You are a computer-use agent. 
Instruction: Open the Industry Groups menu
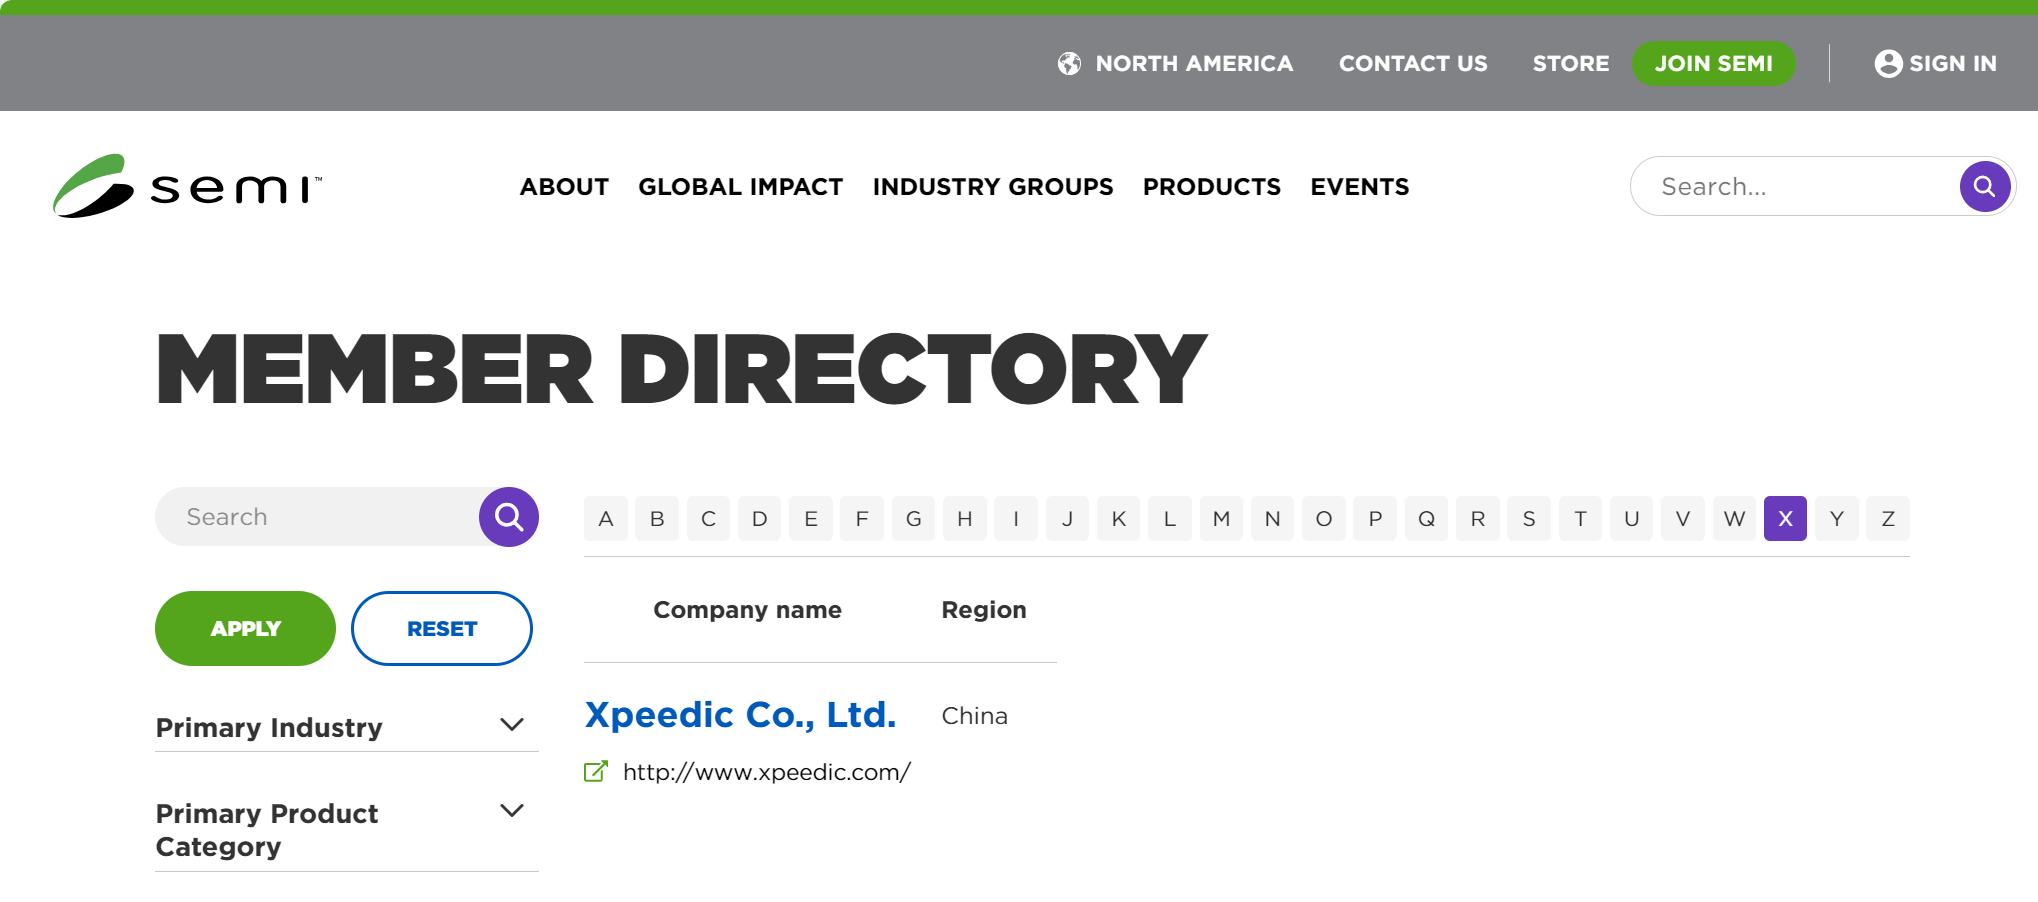[993, 187]
